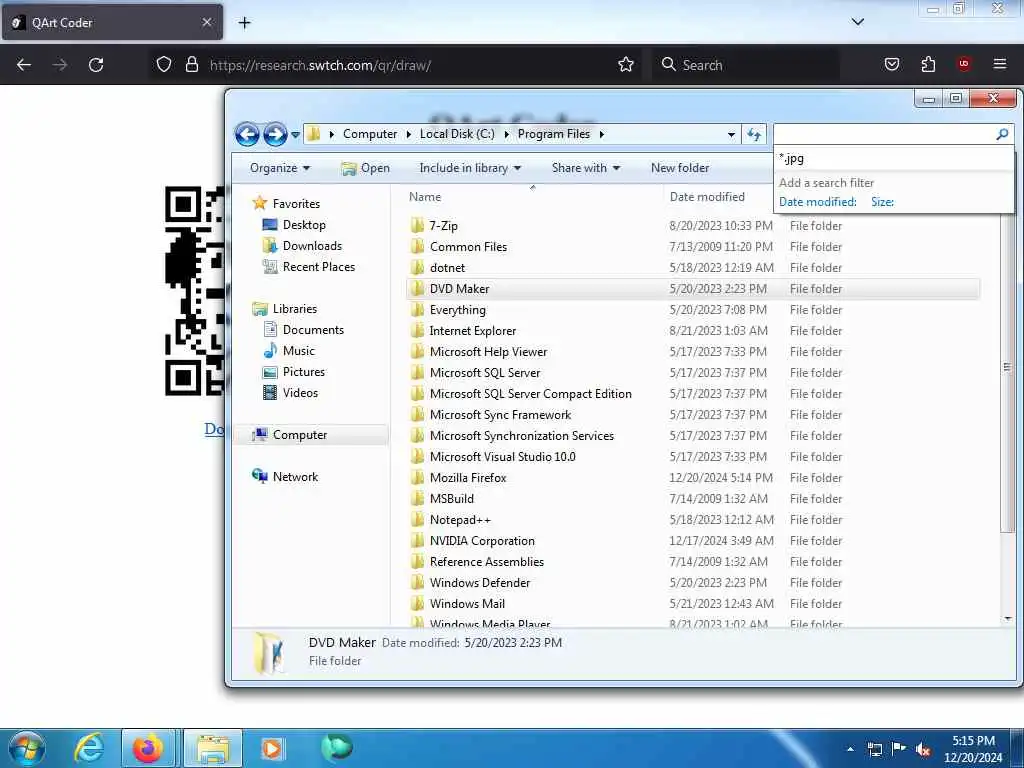Open Firefox extensions puzzle icon
Screen dimensions: 1024x768
pos(928,64)
